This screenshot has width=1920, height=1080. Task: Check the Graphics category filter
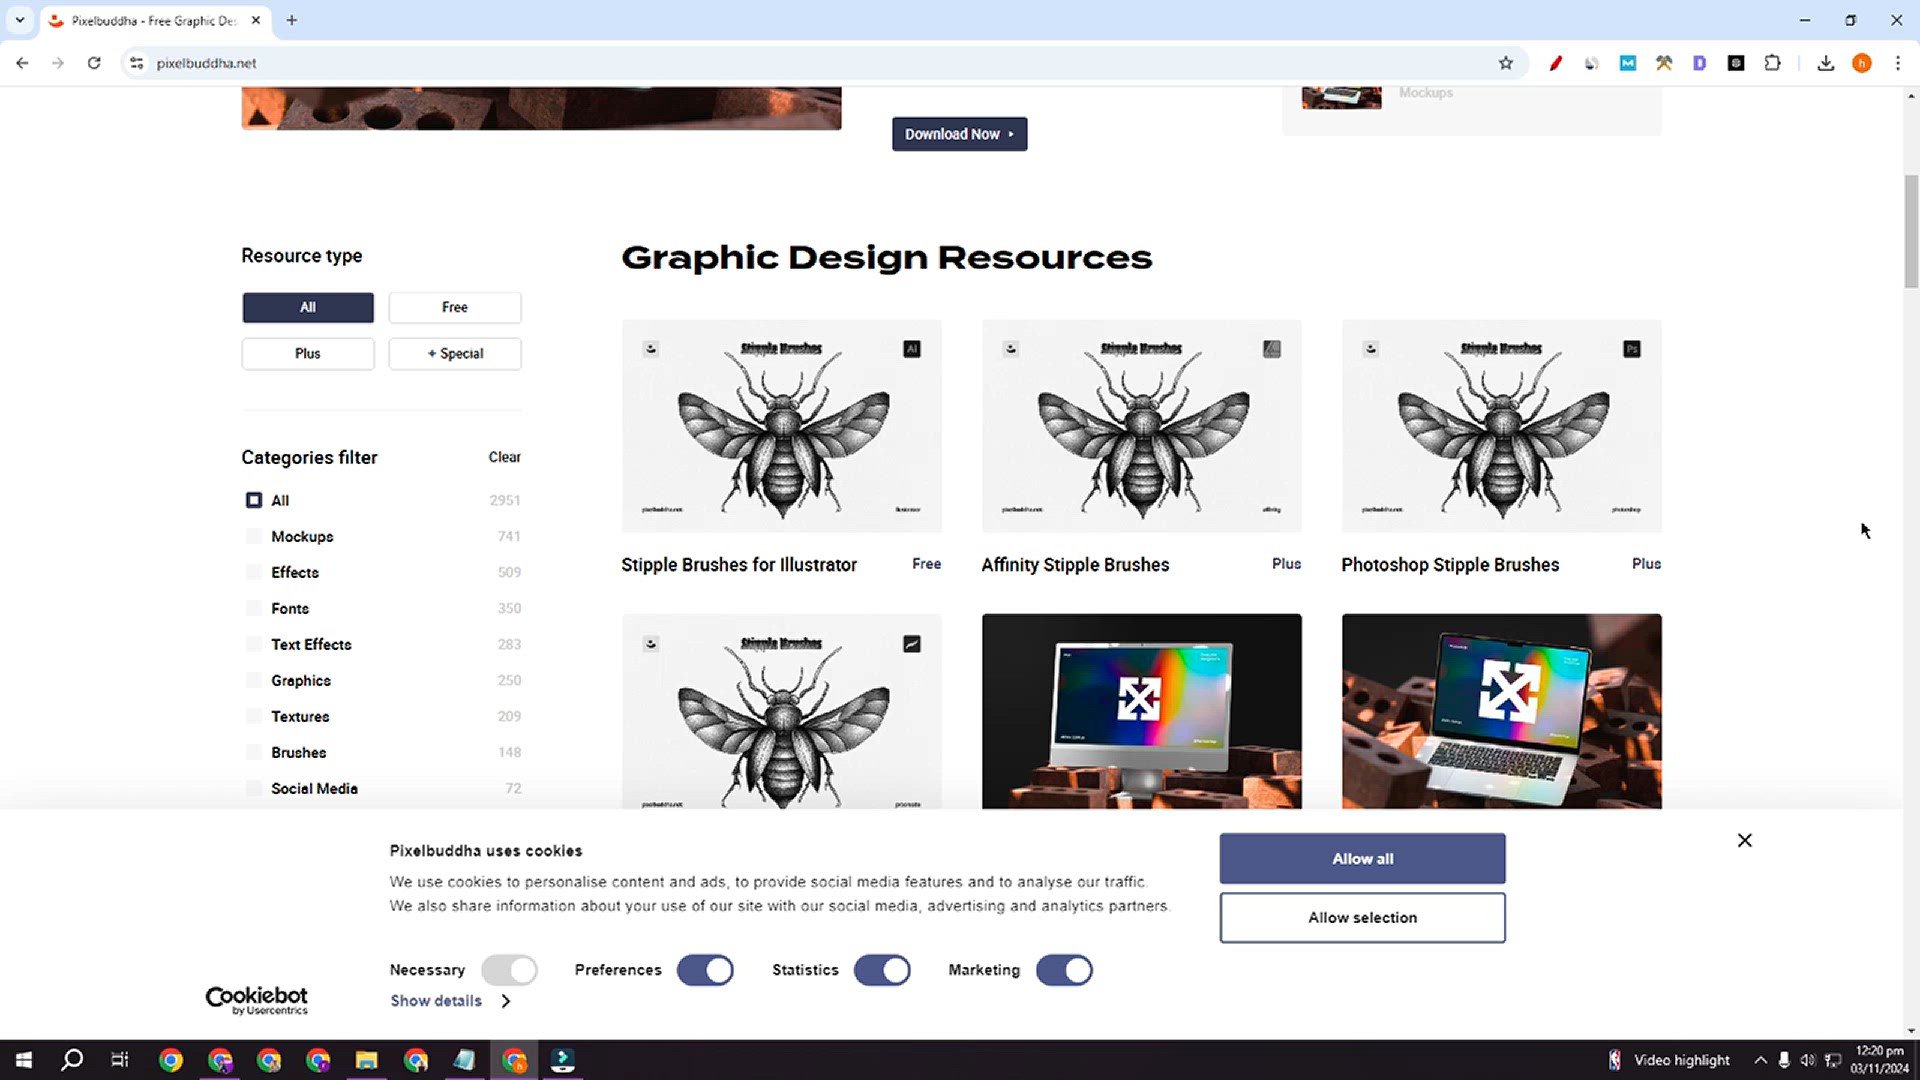[x=254, y=680]
